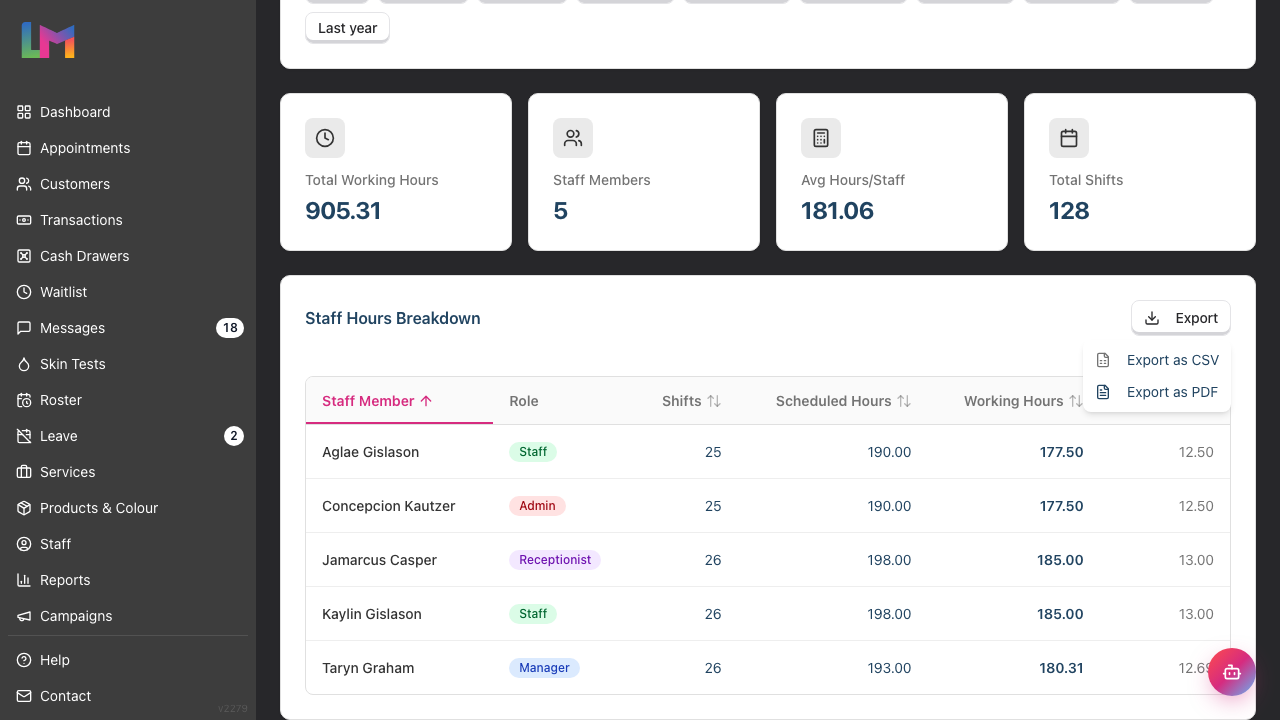This screenshot has height=720, width=1280.
Task: Click the Staff Member column header
Action: (399, 401)
